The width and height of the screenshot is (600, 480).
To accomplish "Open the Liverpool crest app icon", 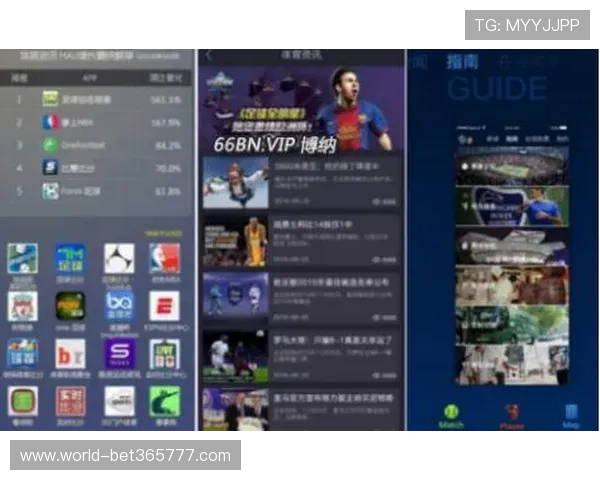I will [23, 306].
